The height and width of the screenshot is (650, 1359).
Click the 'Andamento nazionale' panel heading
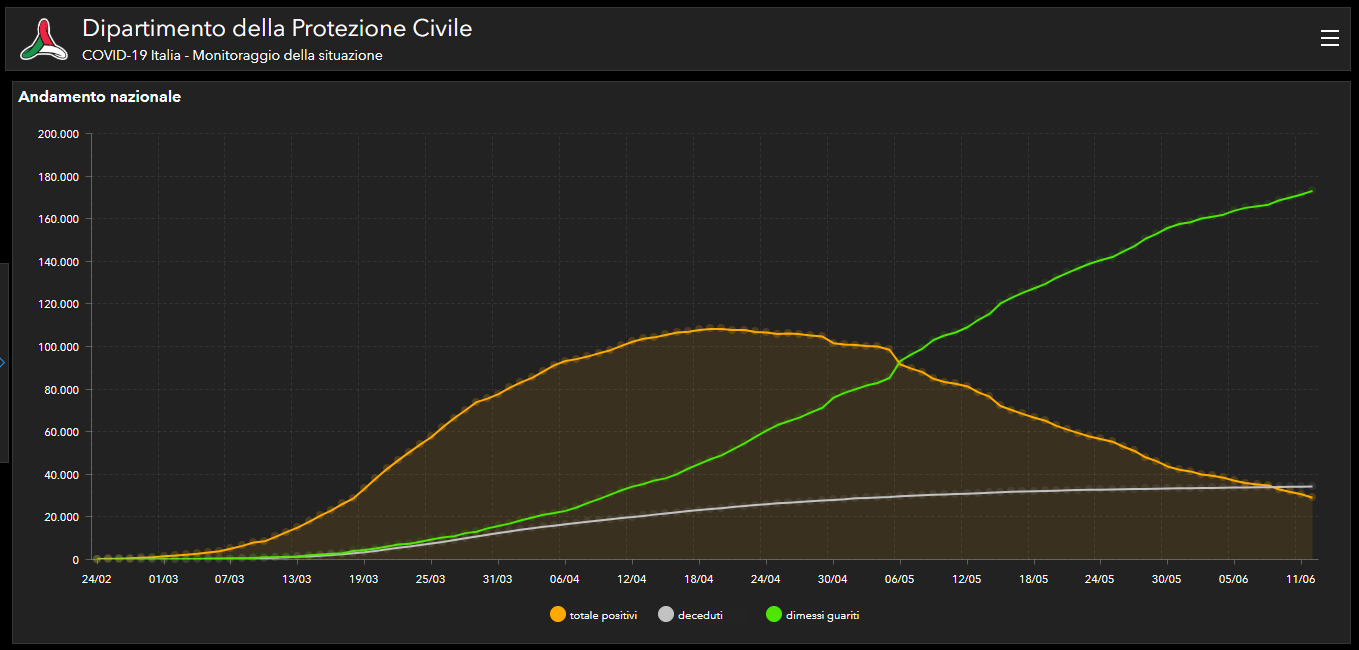99,97
